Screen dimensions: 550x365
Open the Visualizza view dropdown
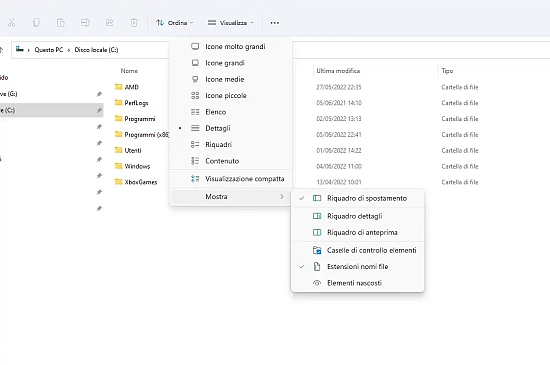click(x=230, y=23)
